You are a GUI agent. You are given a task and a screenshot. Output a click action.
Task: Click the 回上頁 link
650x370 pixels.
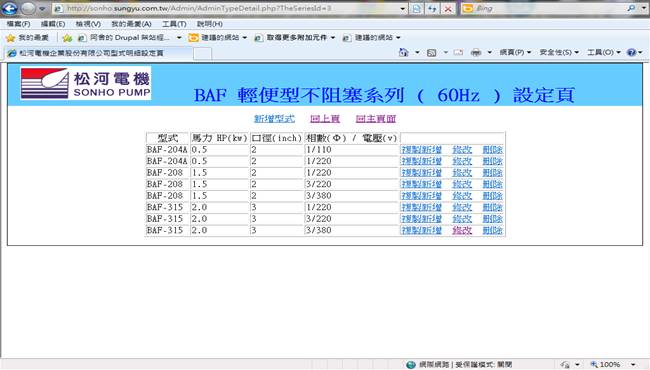(x=325, y=118)
